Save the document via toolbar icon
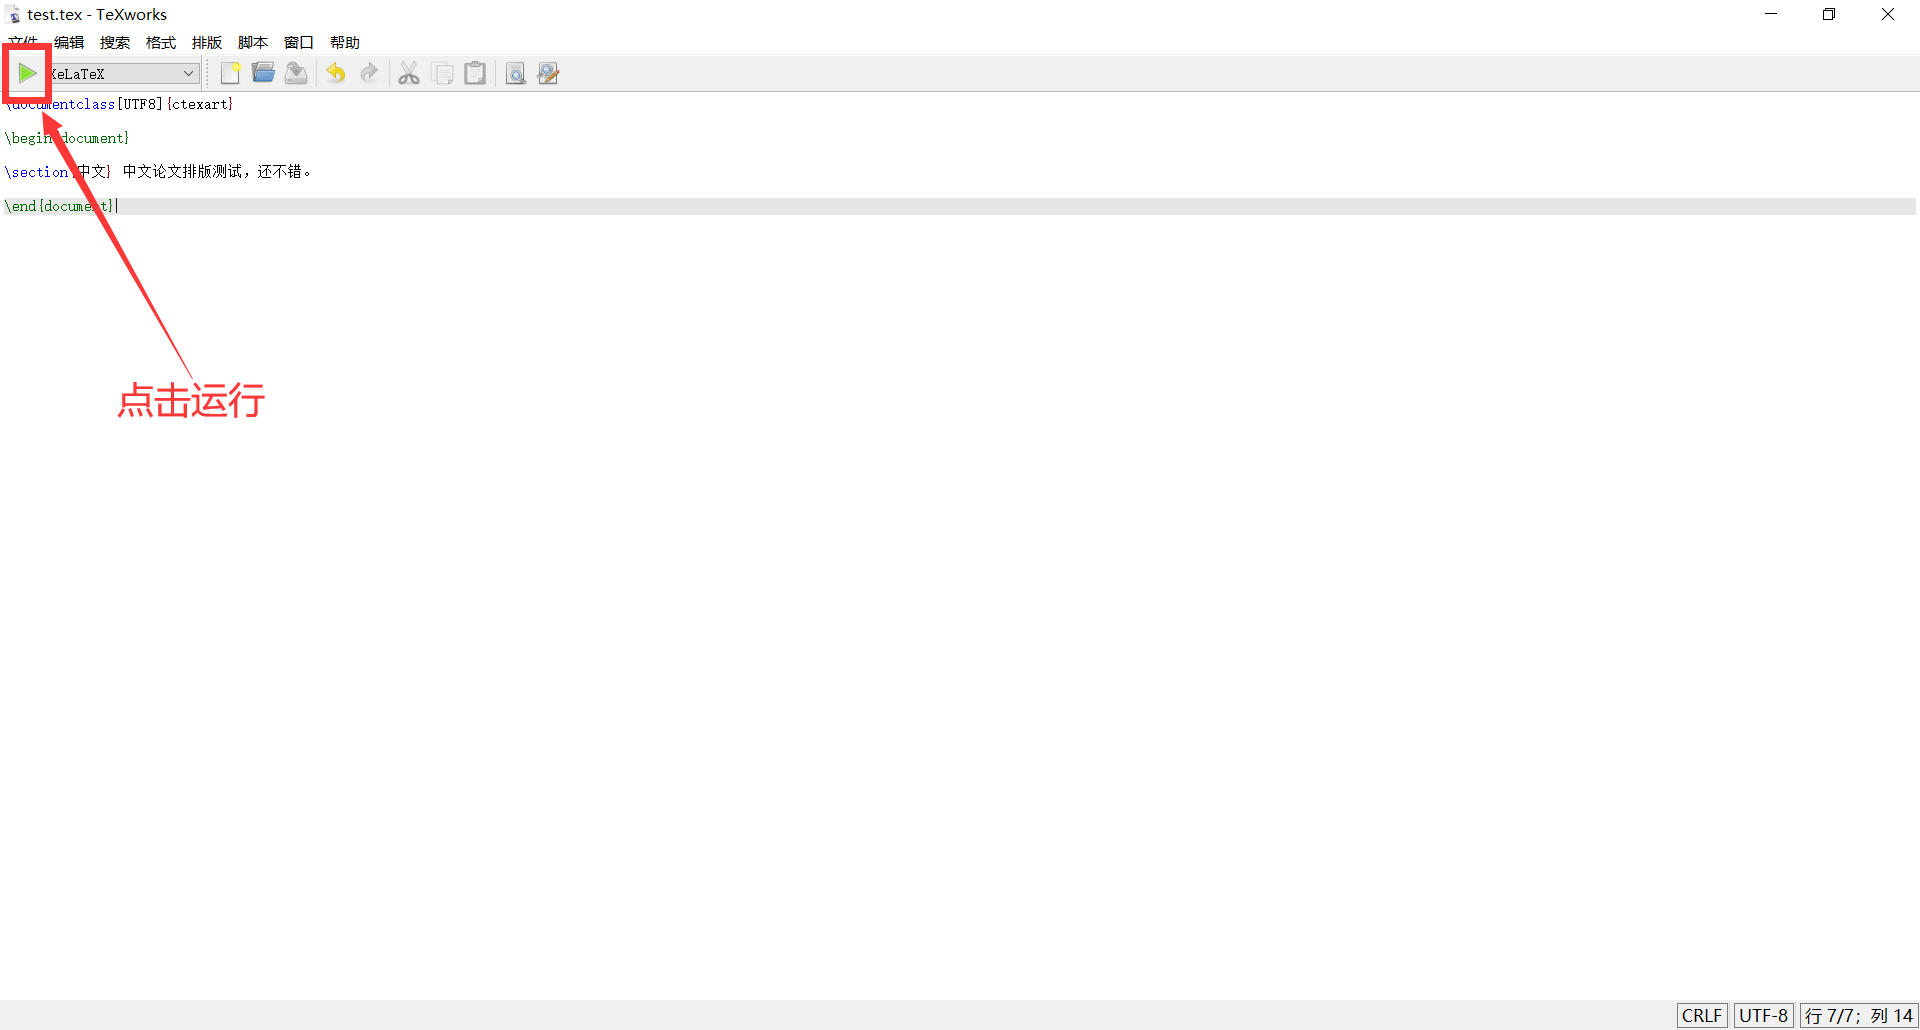This screenshot has width=1920, height=1030. pos(296,73)
